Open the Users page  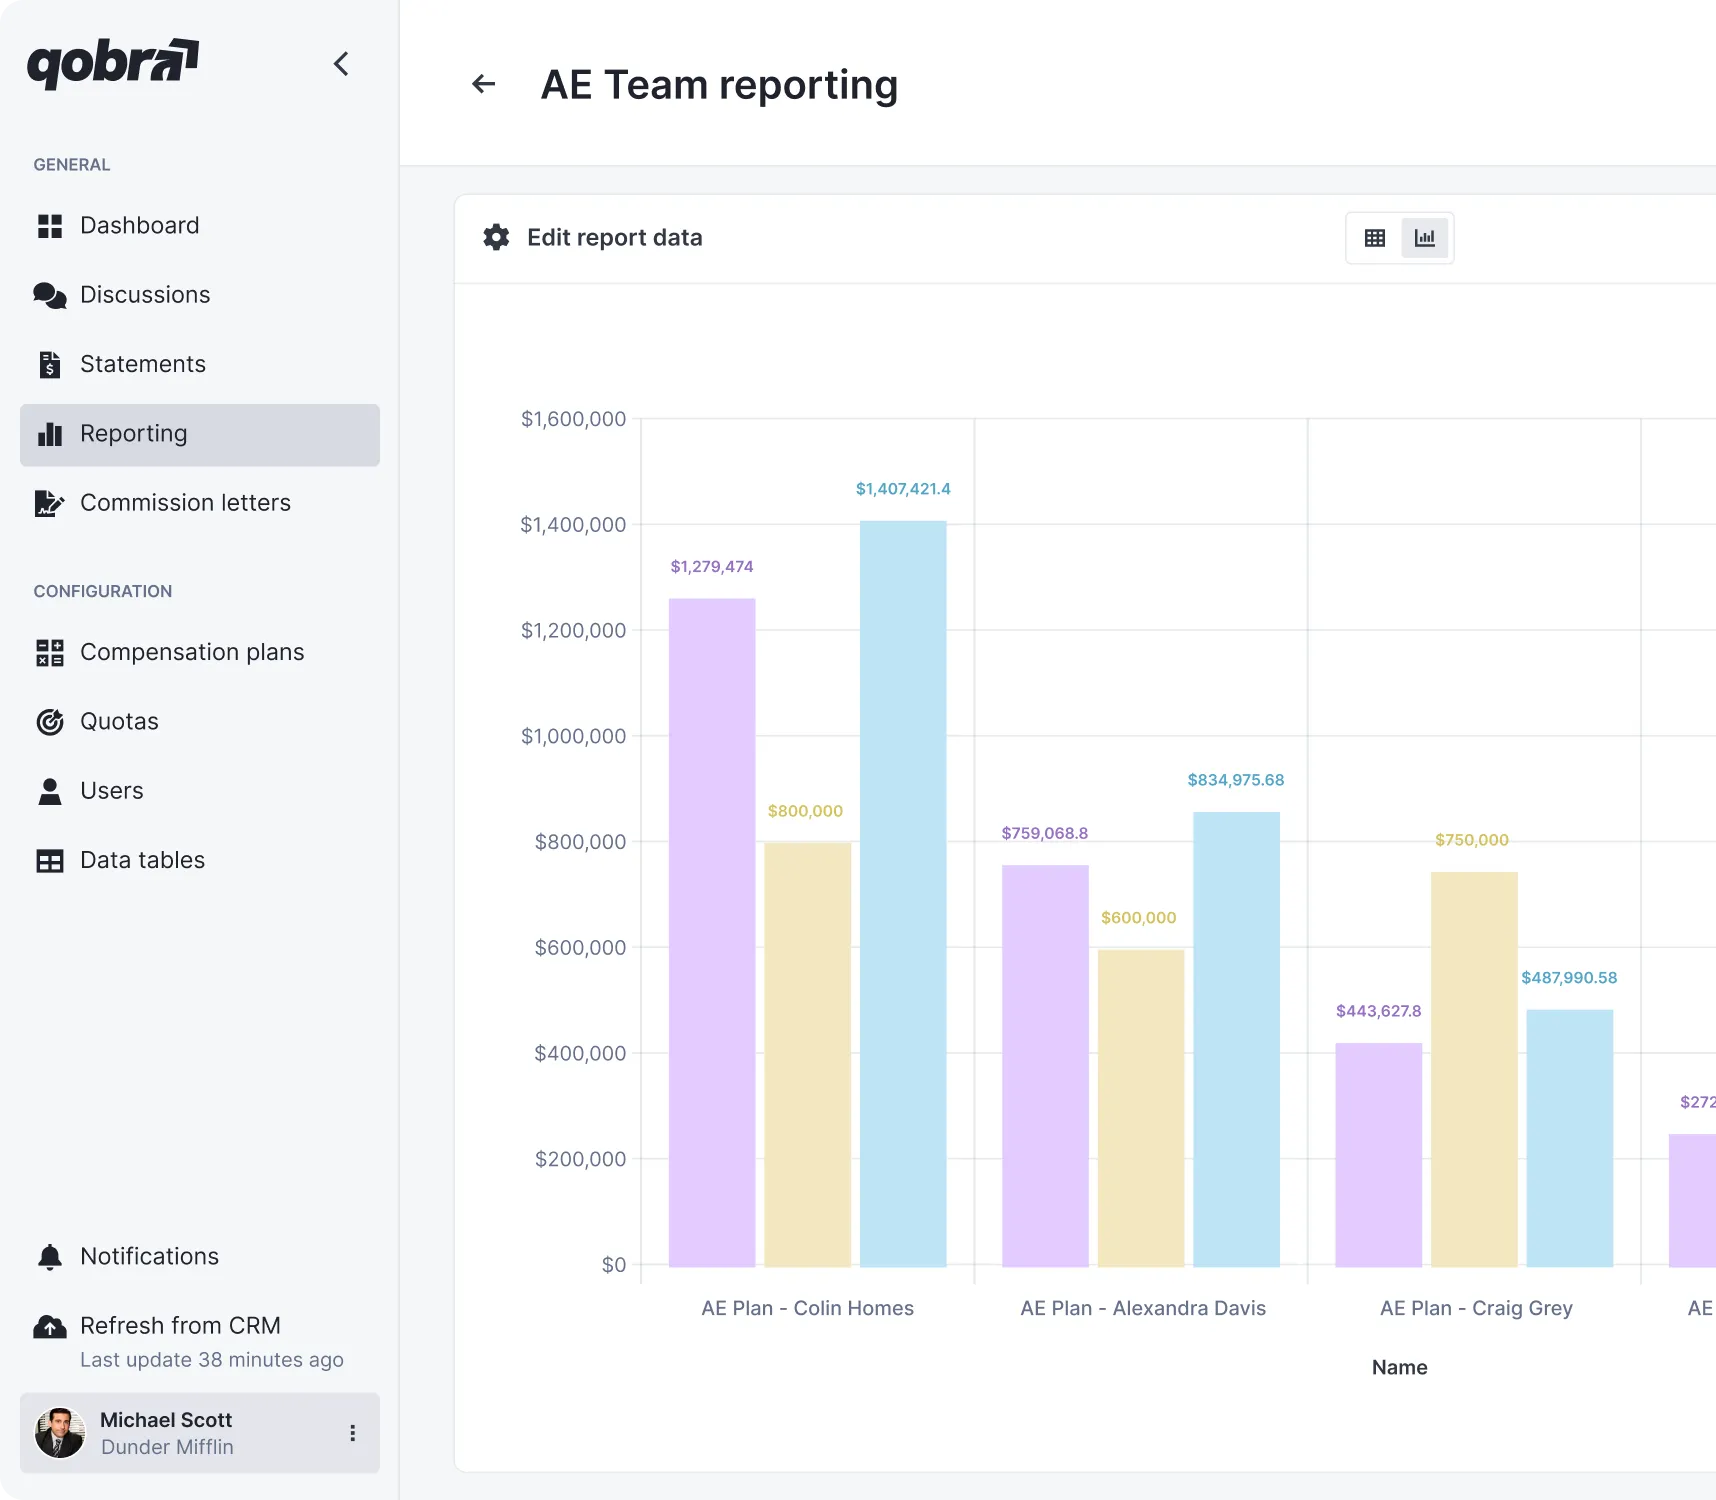(110, 790)
